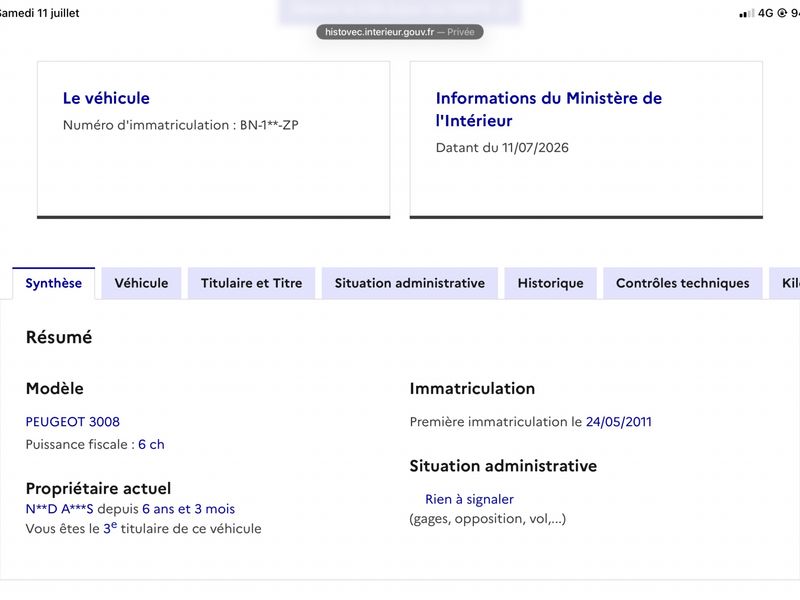
Task: Click Informations du Ministère de l'Intérieur heading
Action: [548, 109]
